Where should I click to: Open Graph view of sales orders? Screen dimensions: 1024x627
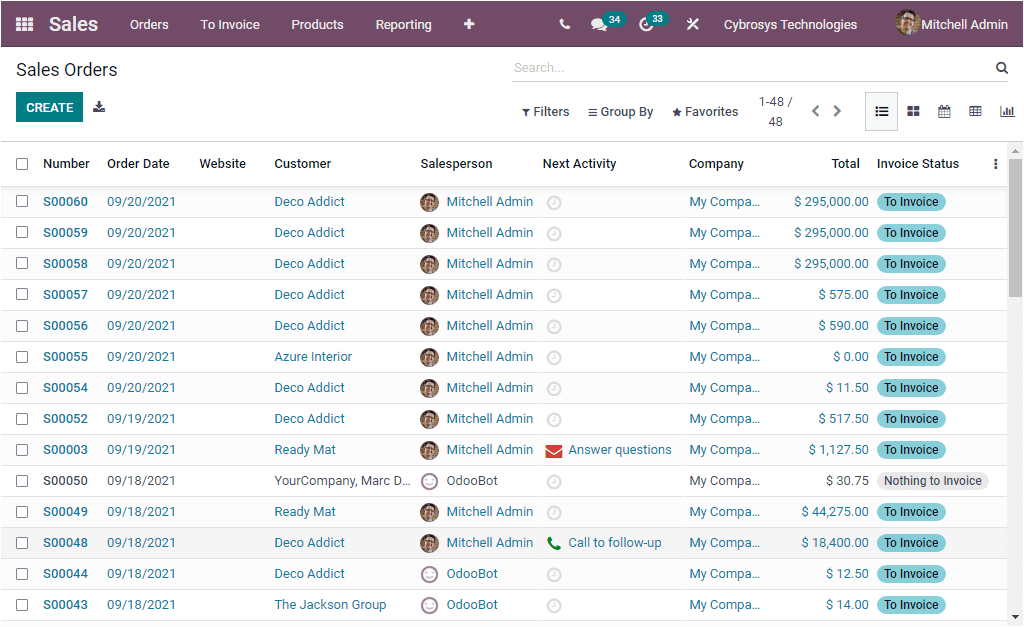point(1006,111)
